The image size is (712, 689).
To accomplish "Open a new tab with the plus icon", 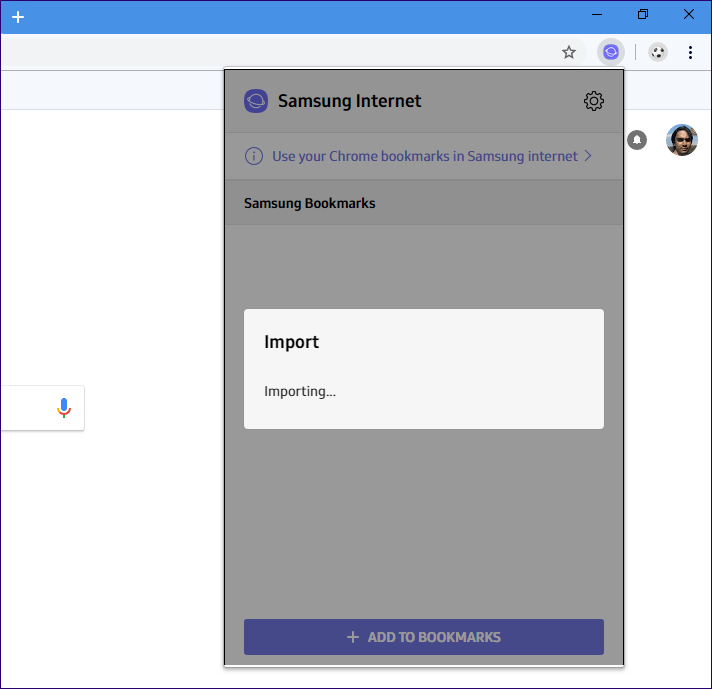I will coord(18,17).
